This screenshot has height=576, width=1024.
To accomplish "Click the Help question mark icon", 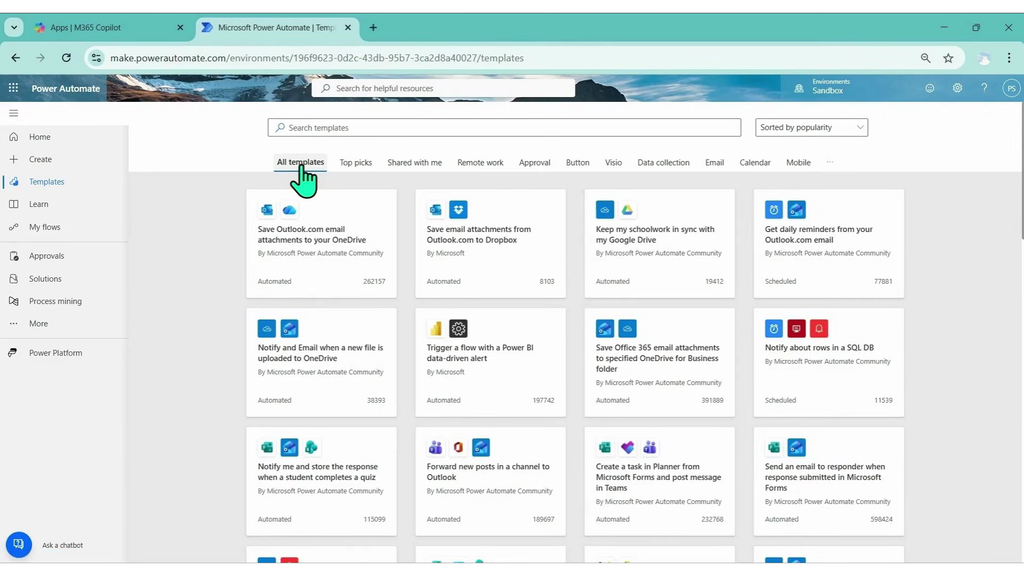I will [x=984, y=88].
